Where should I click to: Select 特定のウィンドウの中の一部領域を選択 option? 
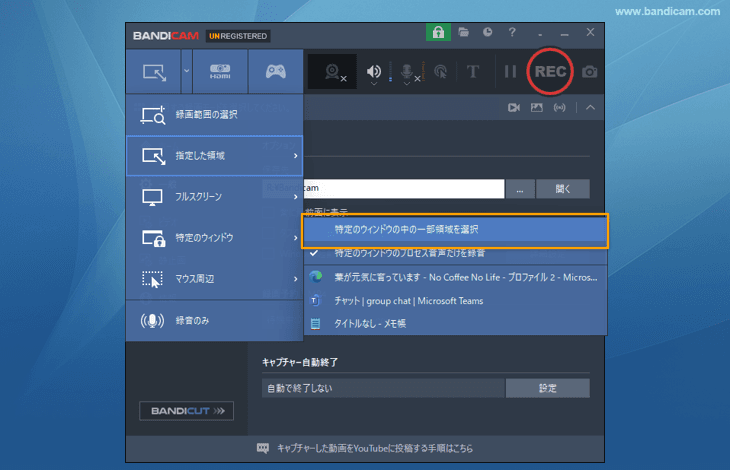(x=455, y=230)
